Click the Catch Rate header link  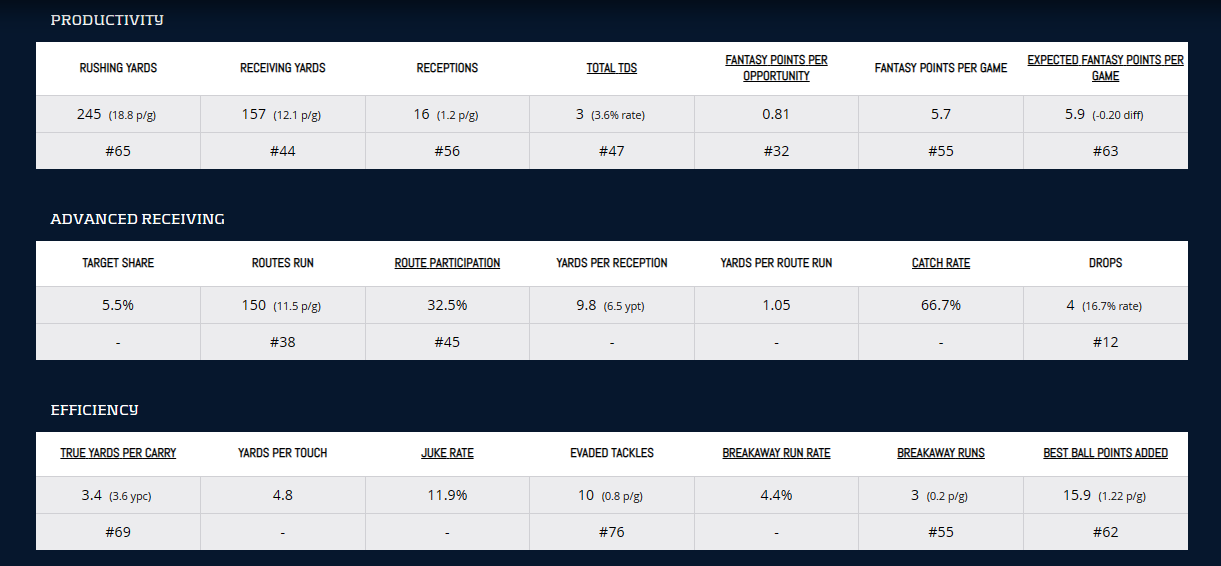[940, 263]
